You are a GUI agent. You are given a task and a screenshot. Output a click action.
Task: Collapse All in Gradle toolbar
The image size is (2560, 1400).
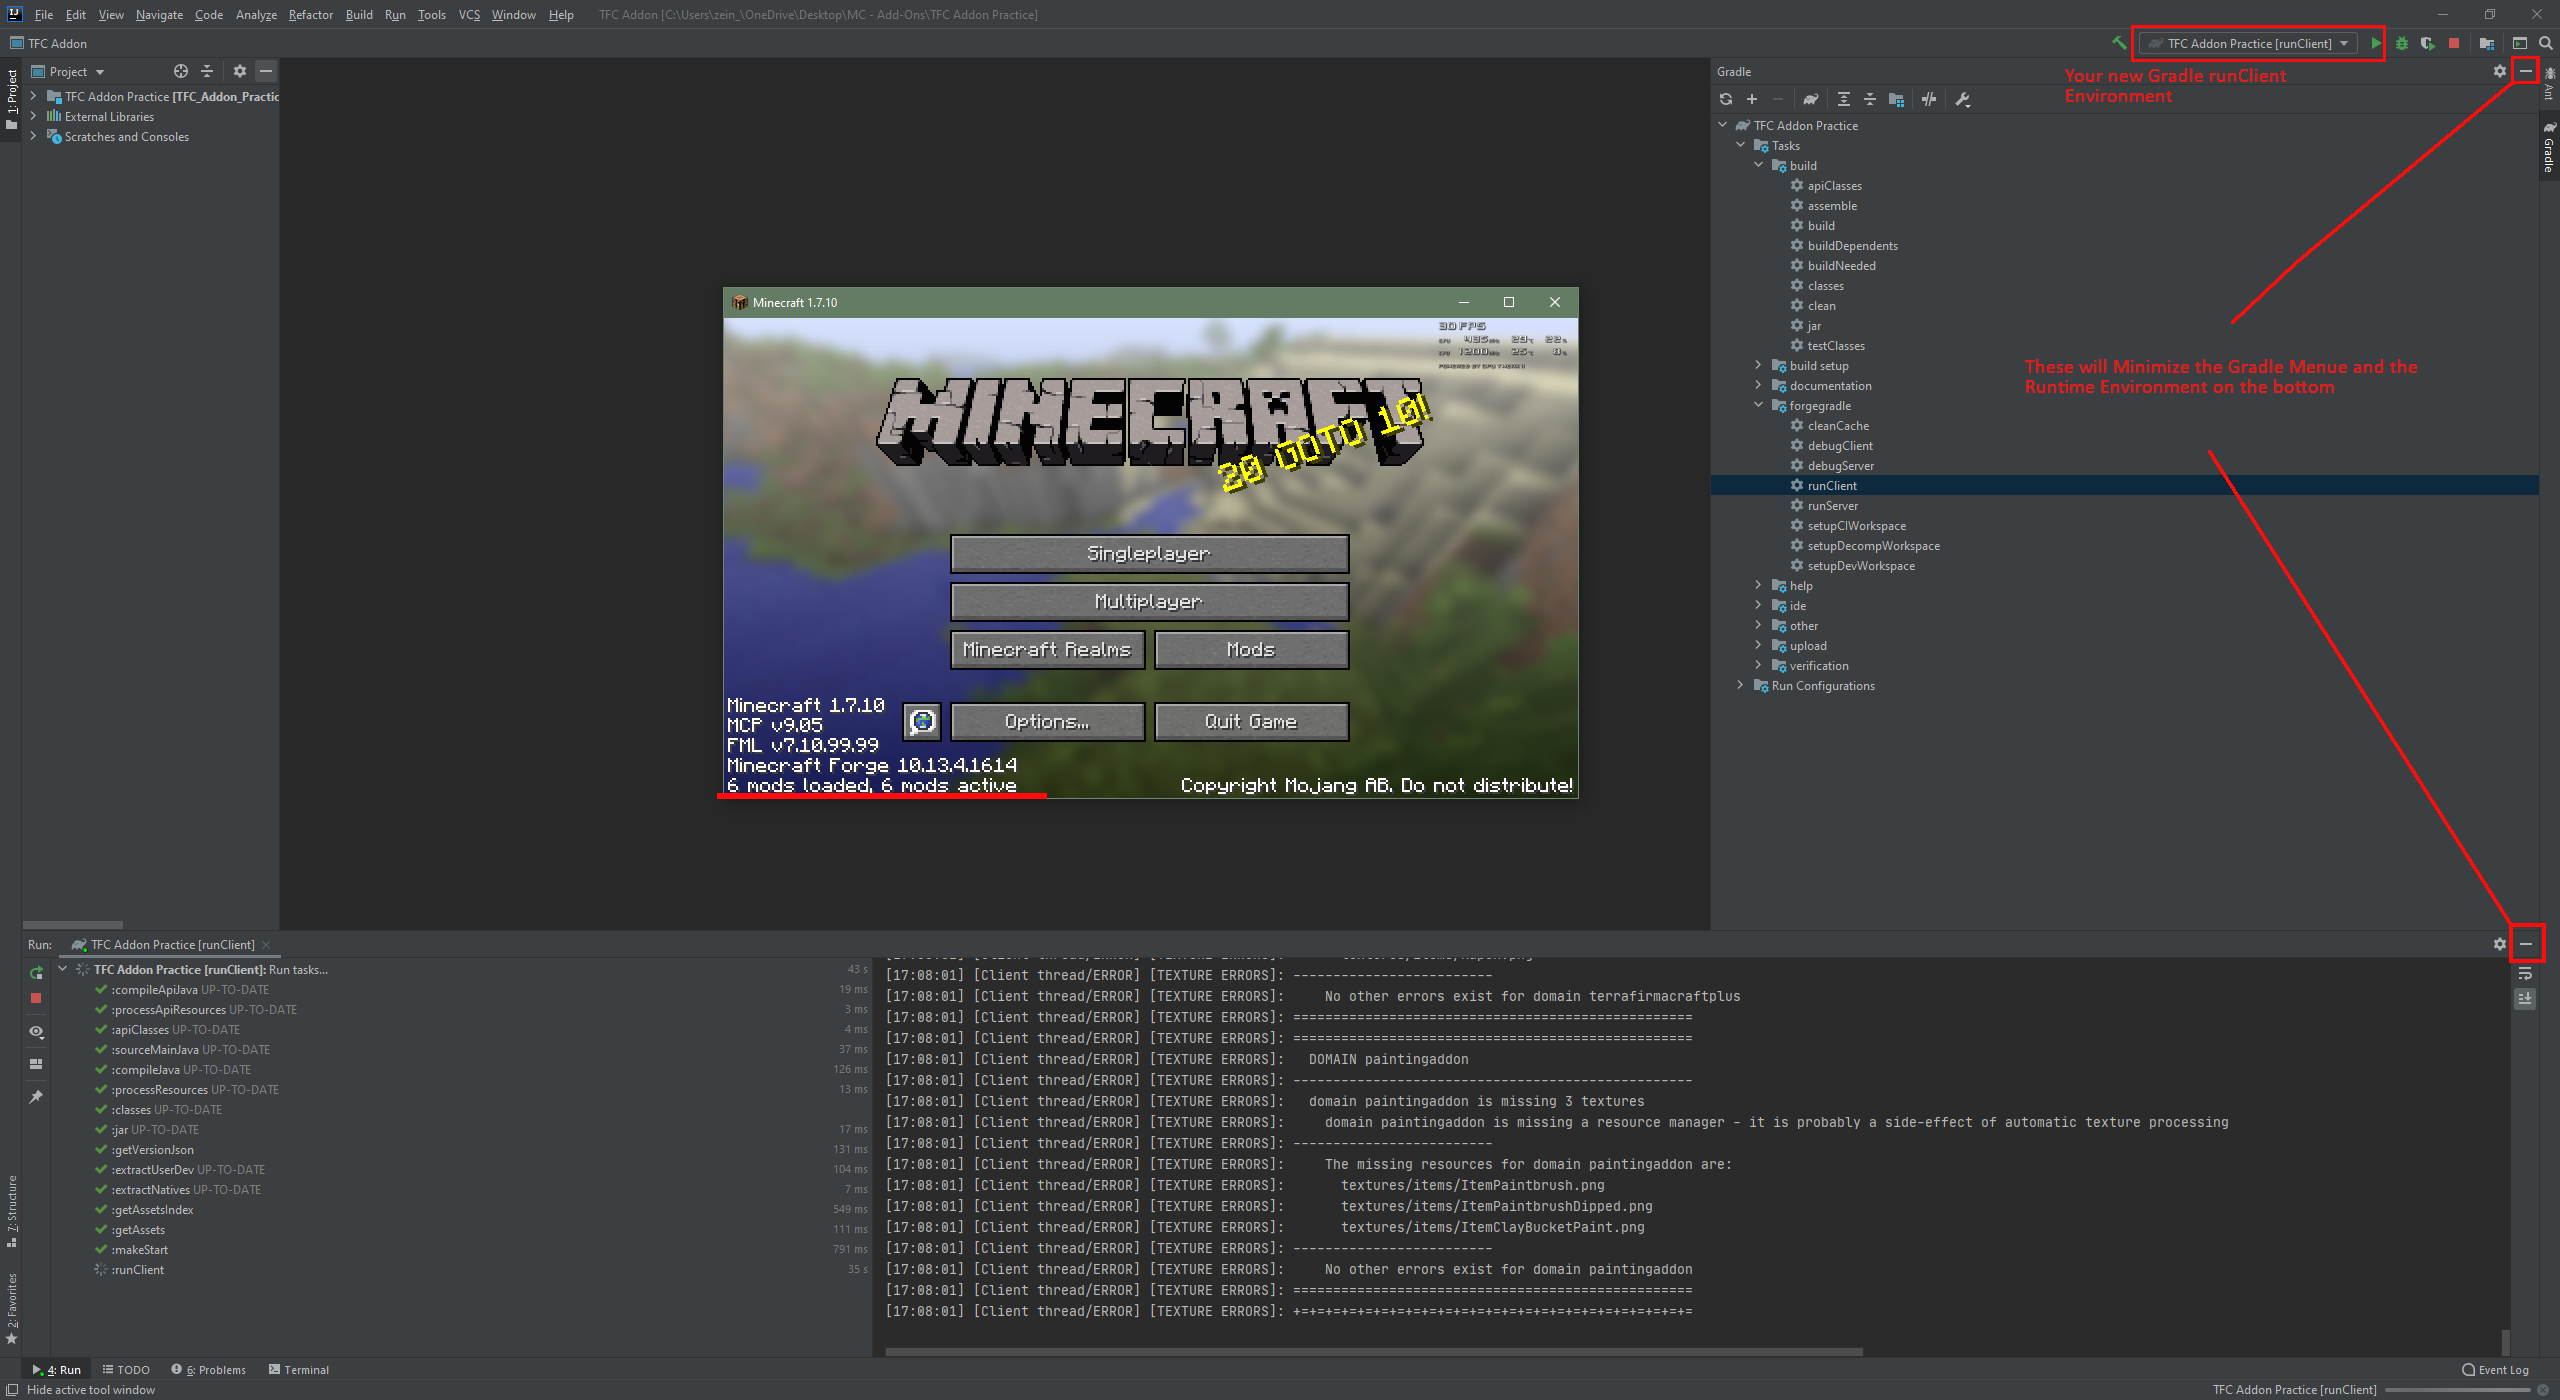[x=1869, y=99]
